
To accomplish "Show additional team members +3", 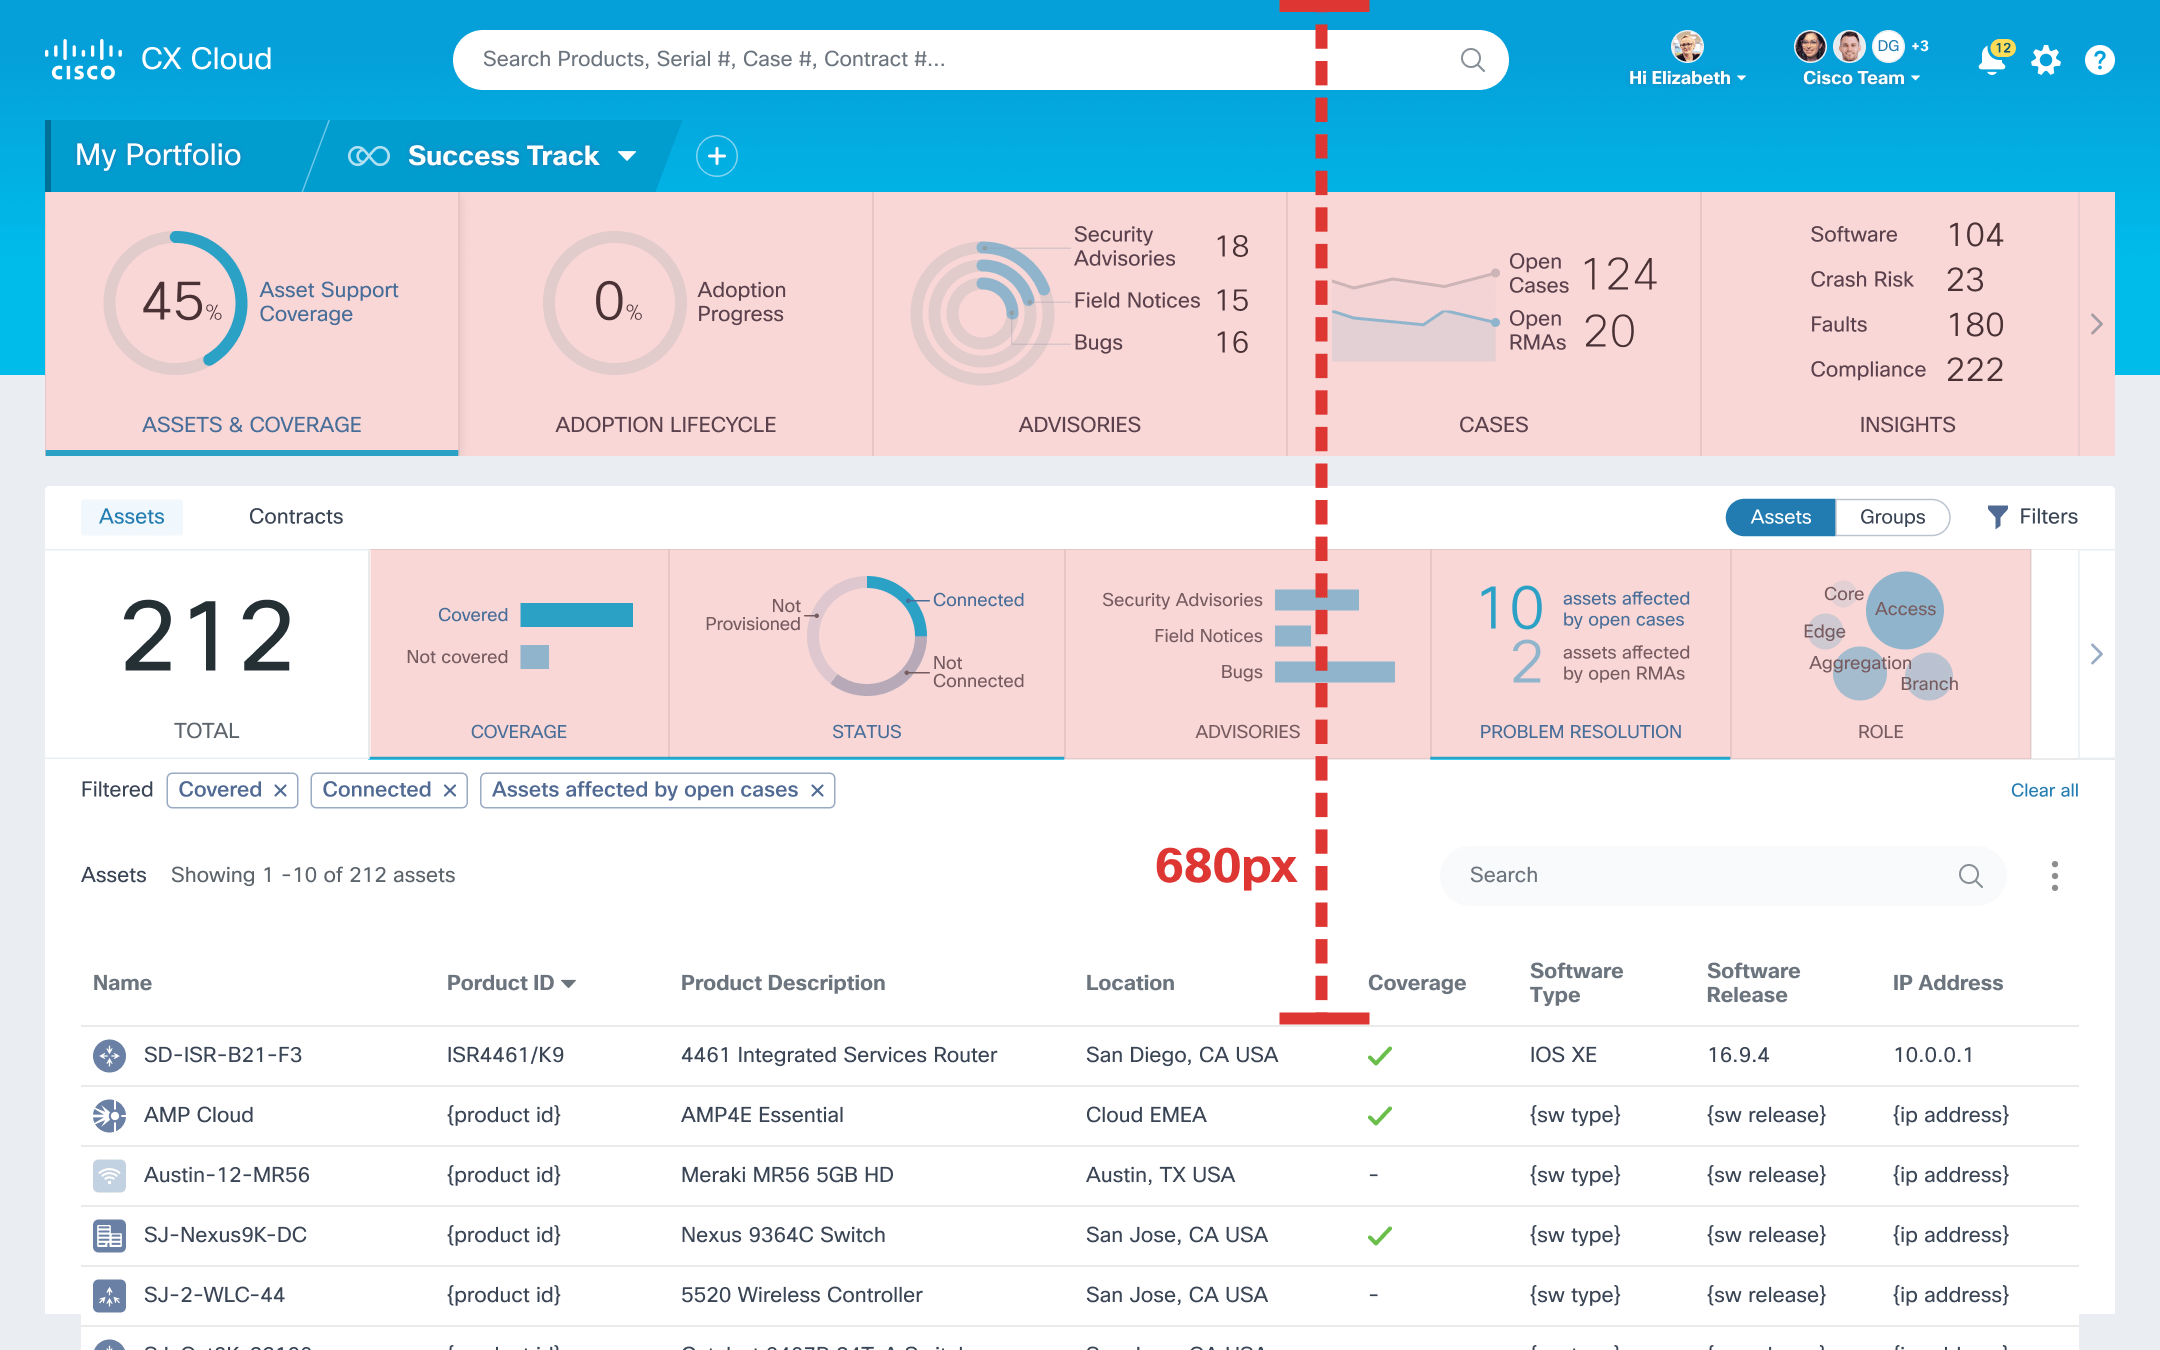I will point(1919,46).
